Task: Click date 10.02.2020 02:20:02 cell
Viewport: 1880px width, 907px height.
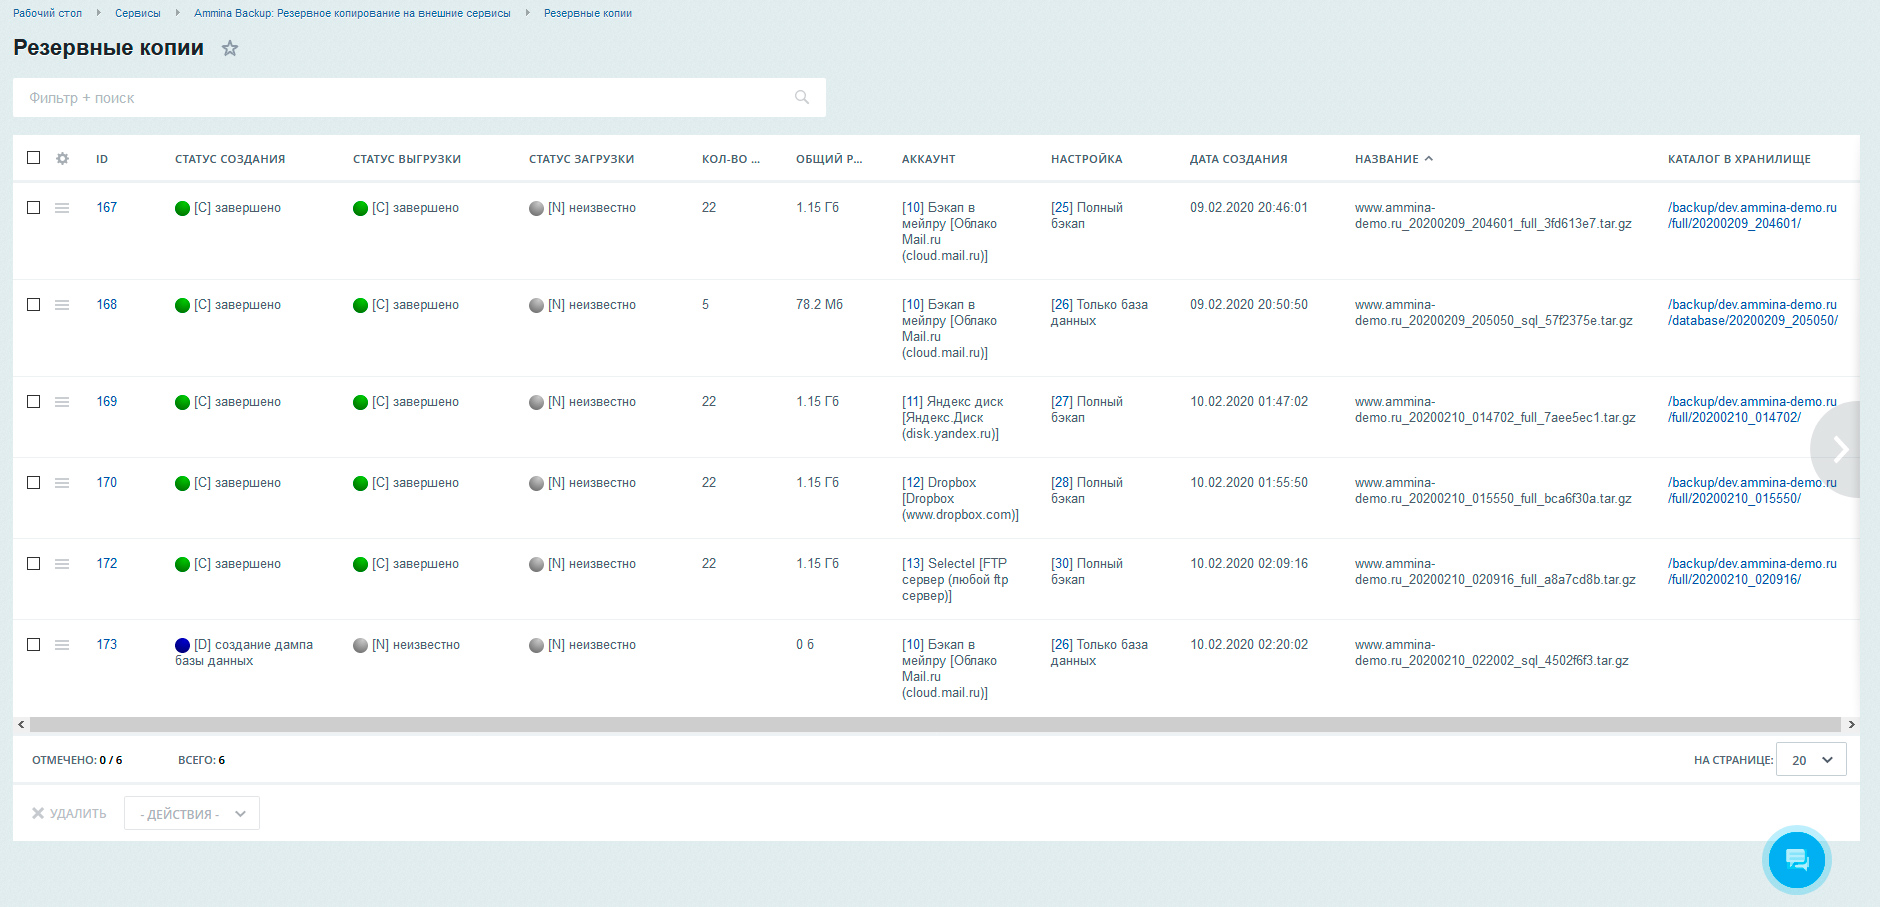Action: pos(1249,644)
